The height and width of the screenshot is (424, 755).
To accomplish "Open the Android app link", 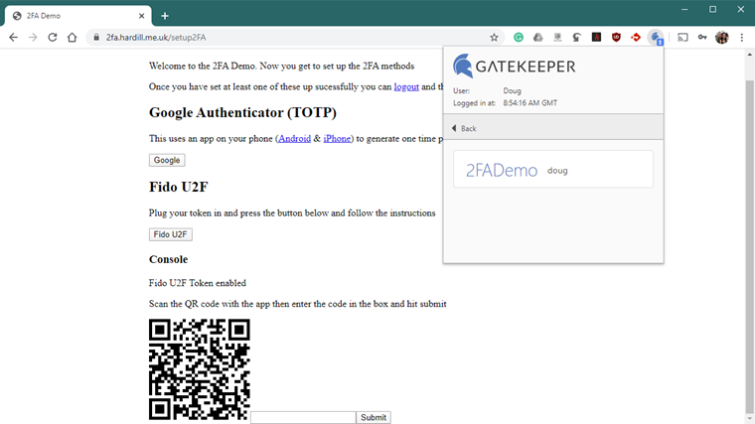I will point(294,139).
